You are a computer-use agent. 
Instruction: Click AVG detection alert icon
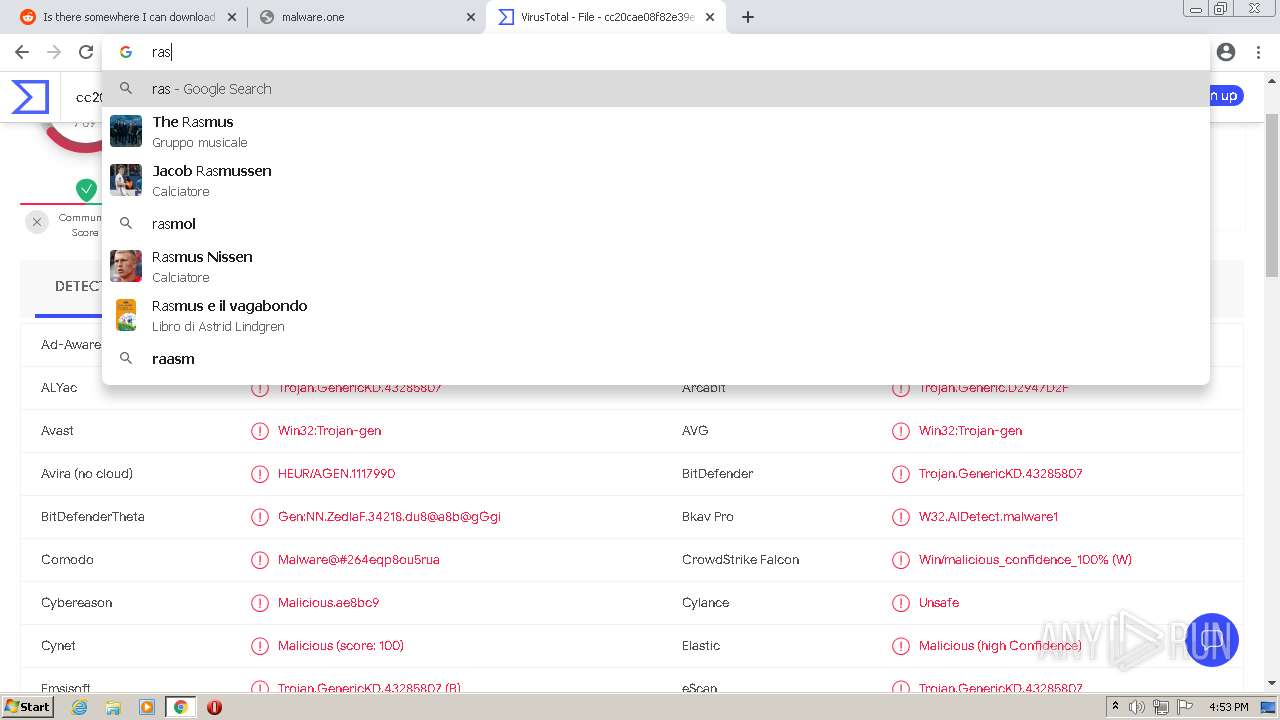point(900,431)
